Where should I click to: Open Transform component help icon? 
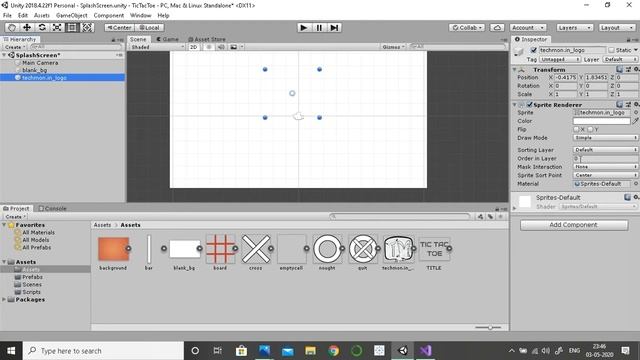coord(620,69)
